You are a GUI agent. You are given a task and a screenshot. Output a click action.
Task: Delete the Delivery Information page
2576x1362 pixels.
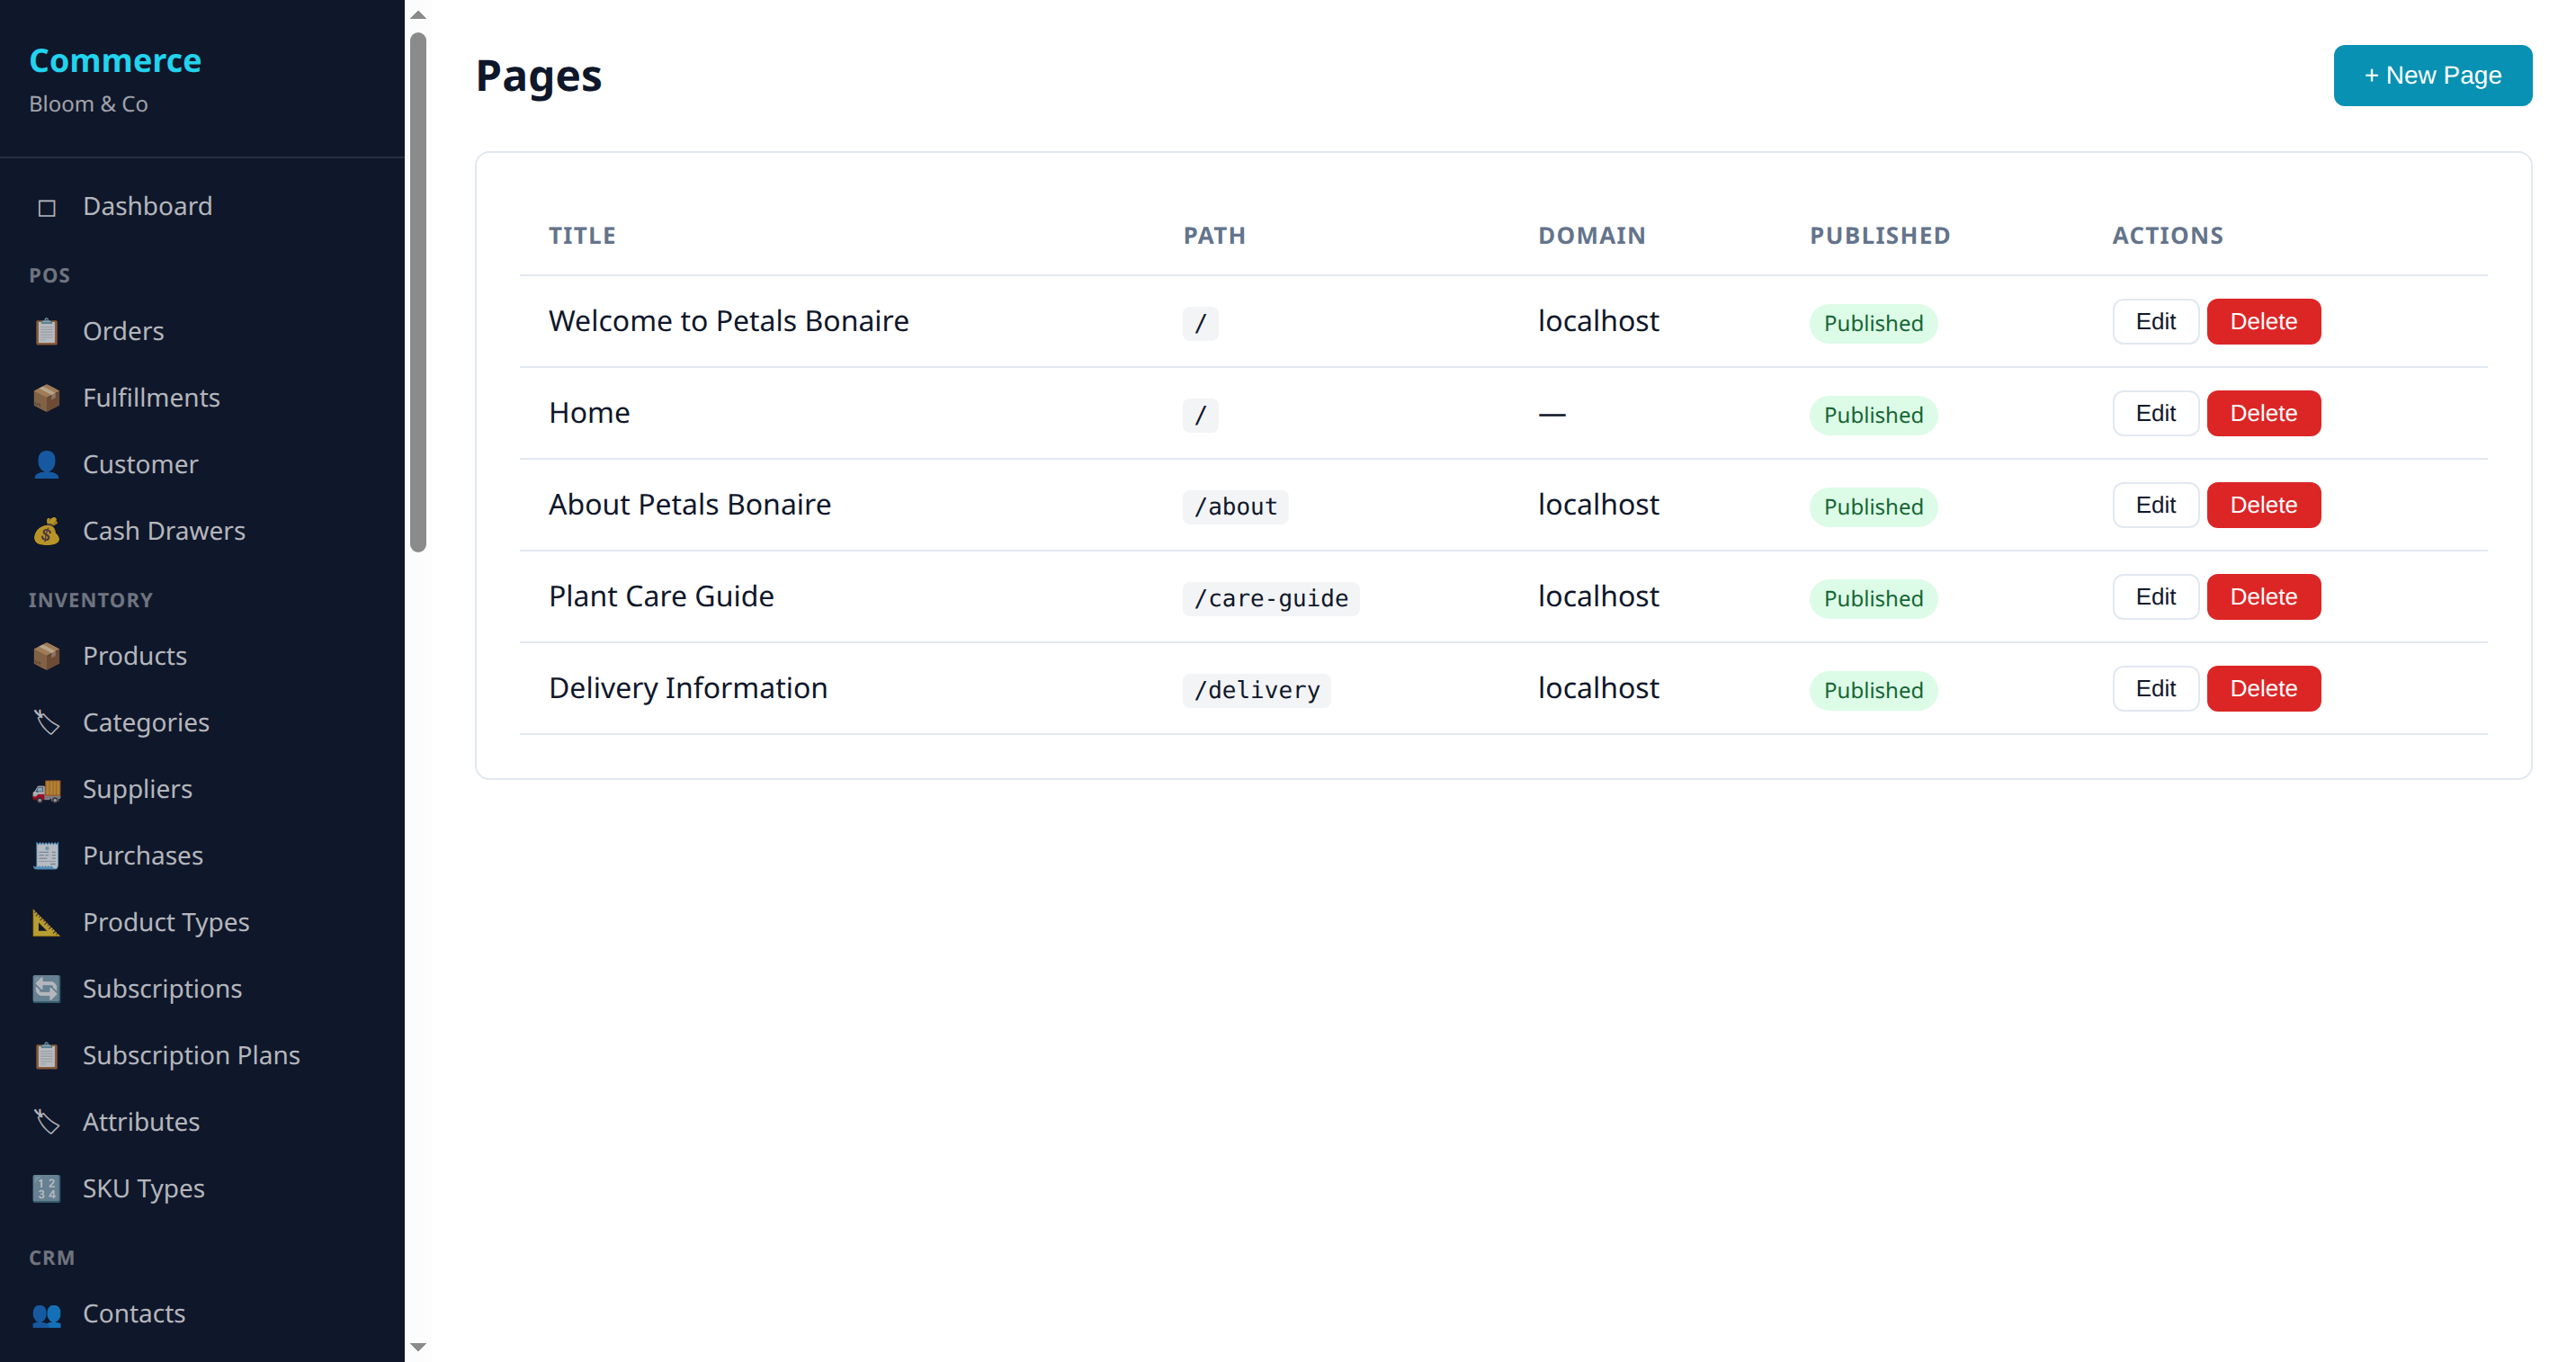coord(2263,688)
